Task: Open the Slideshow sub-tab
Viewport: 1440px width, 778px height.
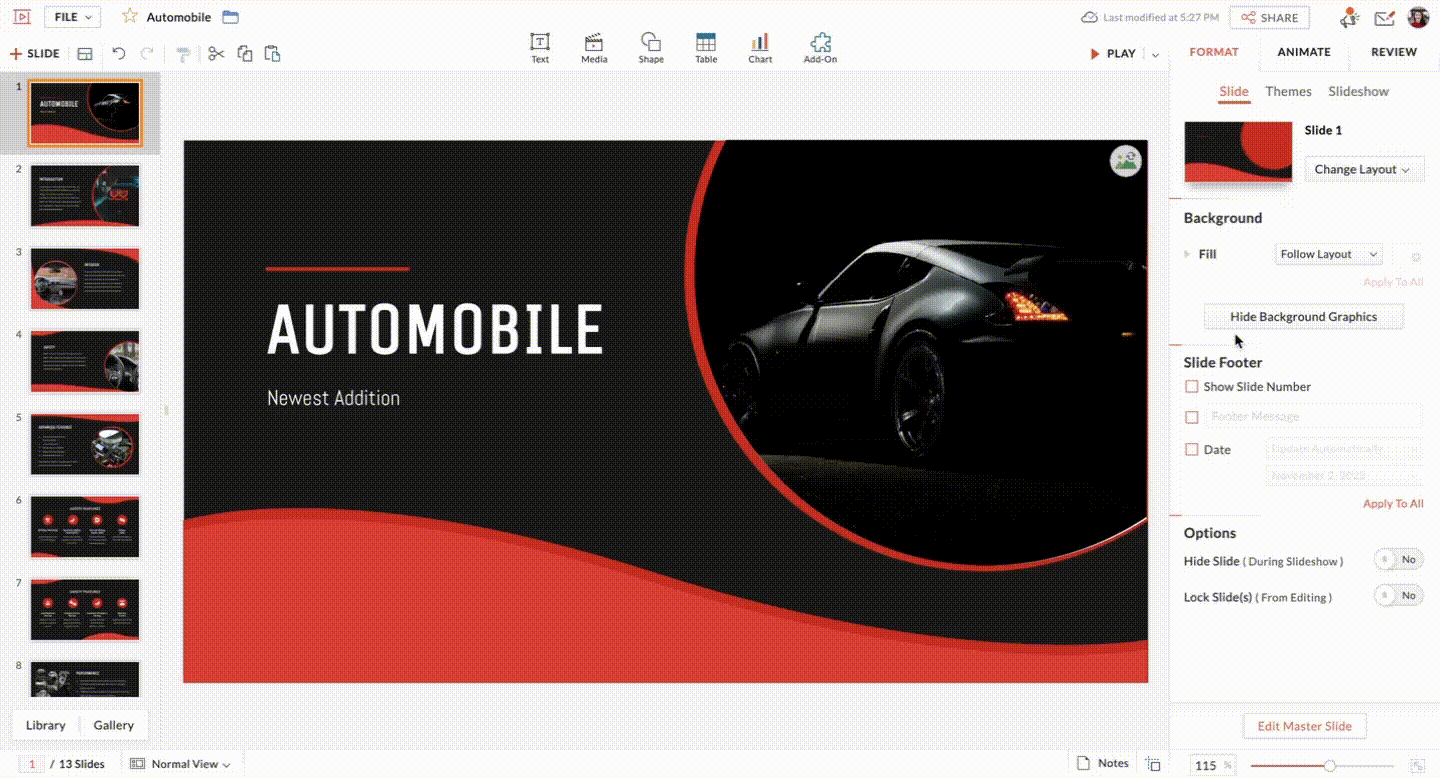Action: pos(1358,91)
